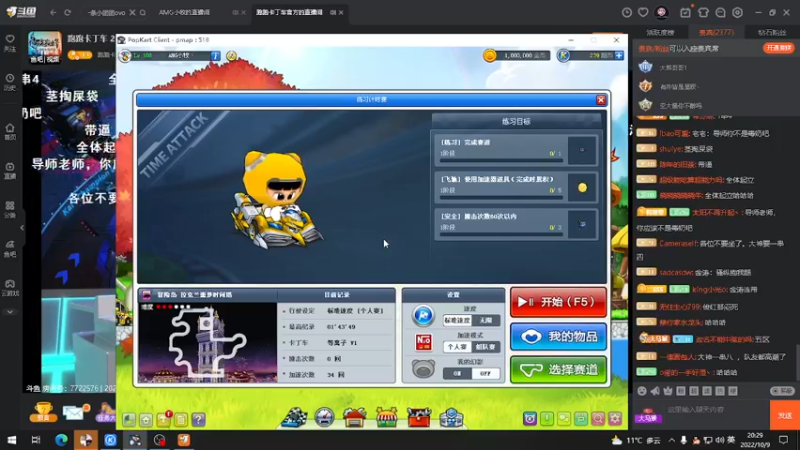Screen dimensions: 800x450
Task: Click the green 选择赛道 track select button
Action: pyautogui.click(x=558, y=369)
